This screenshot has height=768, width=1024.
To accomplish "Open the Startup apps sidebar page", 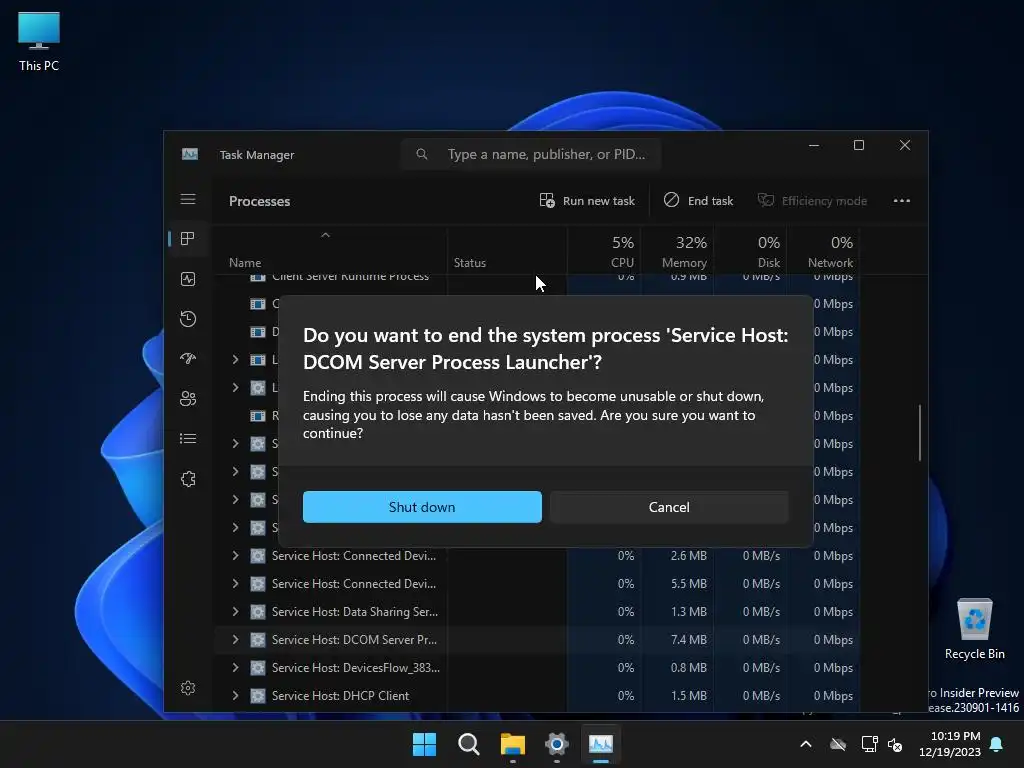I will coord(188,359).
